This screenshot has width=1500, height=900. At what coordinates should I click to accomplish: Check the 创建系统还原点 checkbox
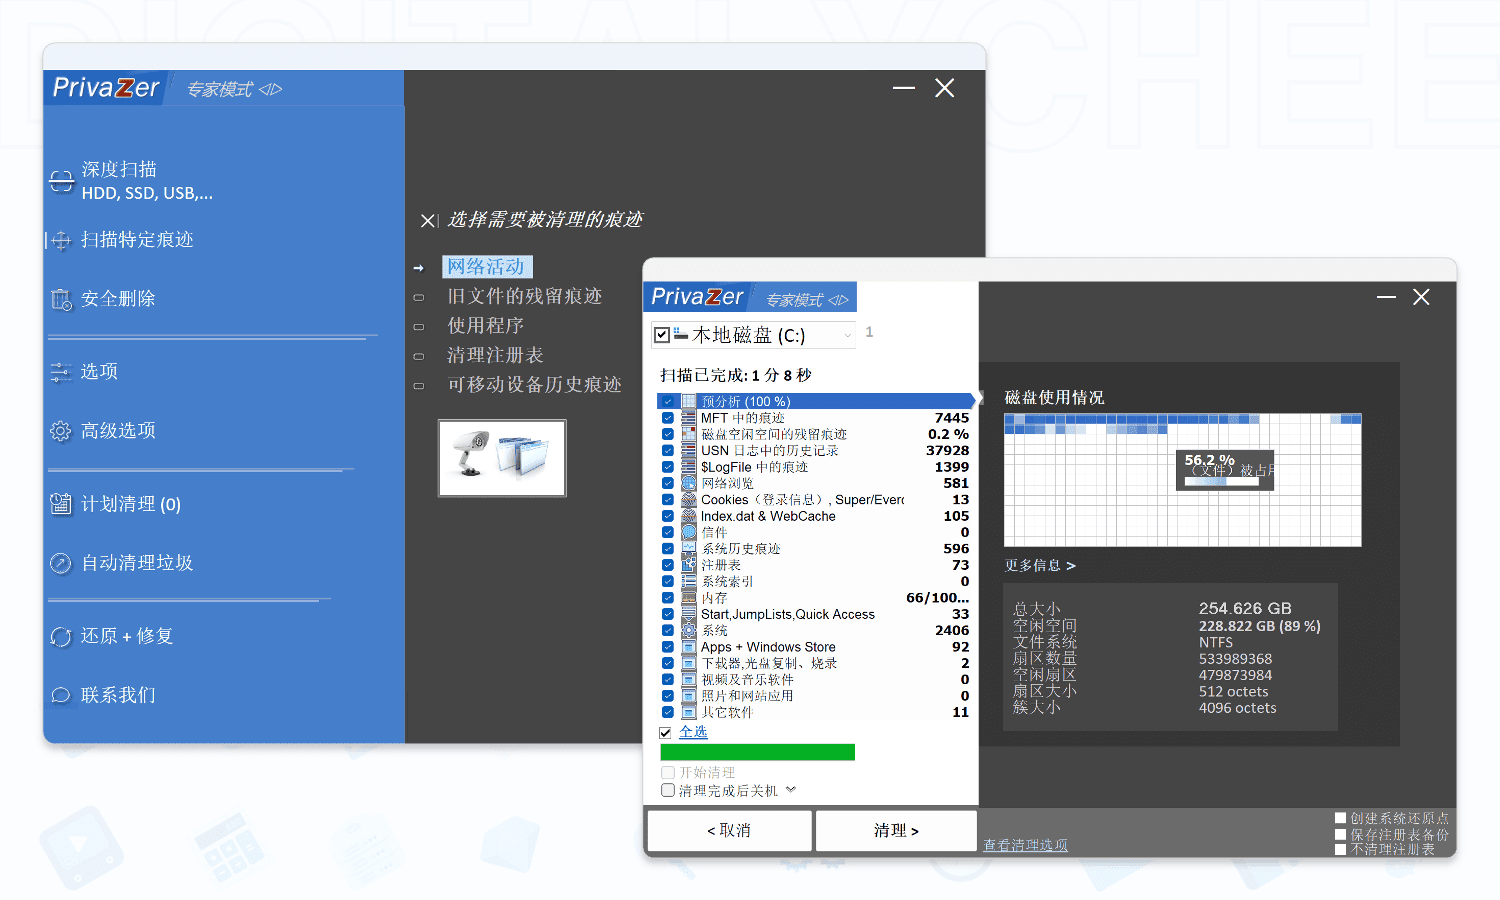click(x=1341, y=818)
